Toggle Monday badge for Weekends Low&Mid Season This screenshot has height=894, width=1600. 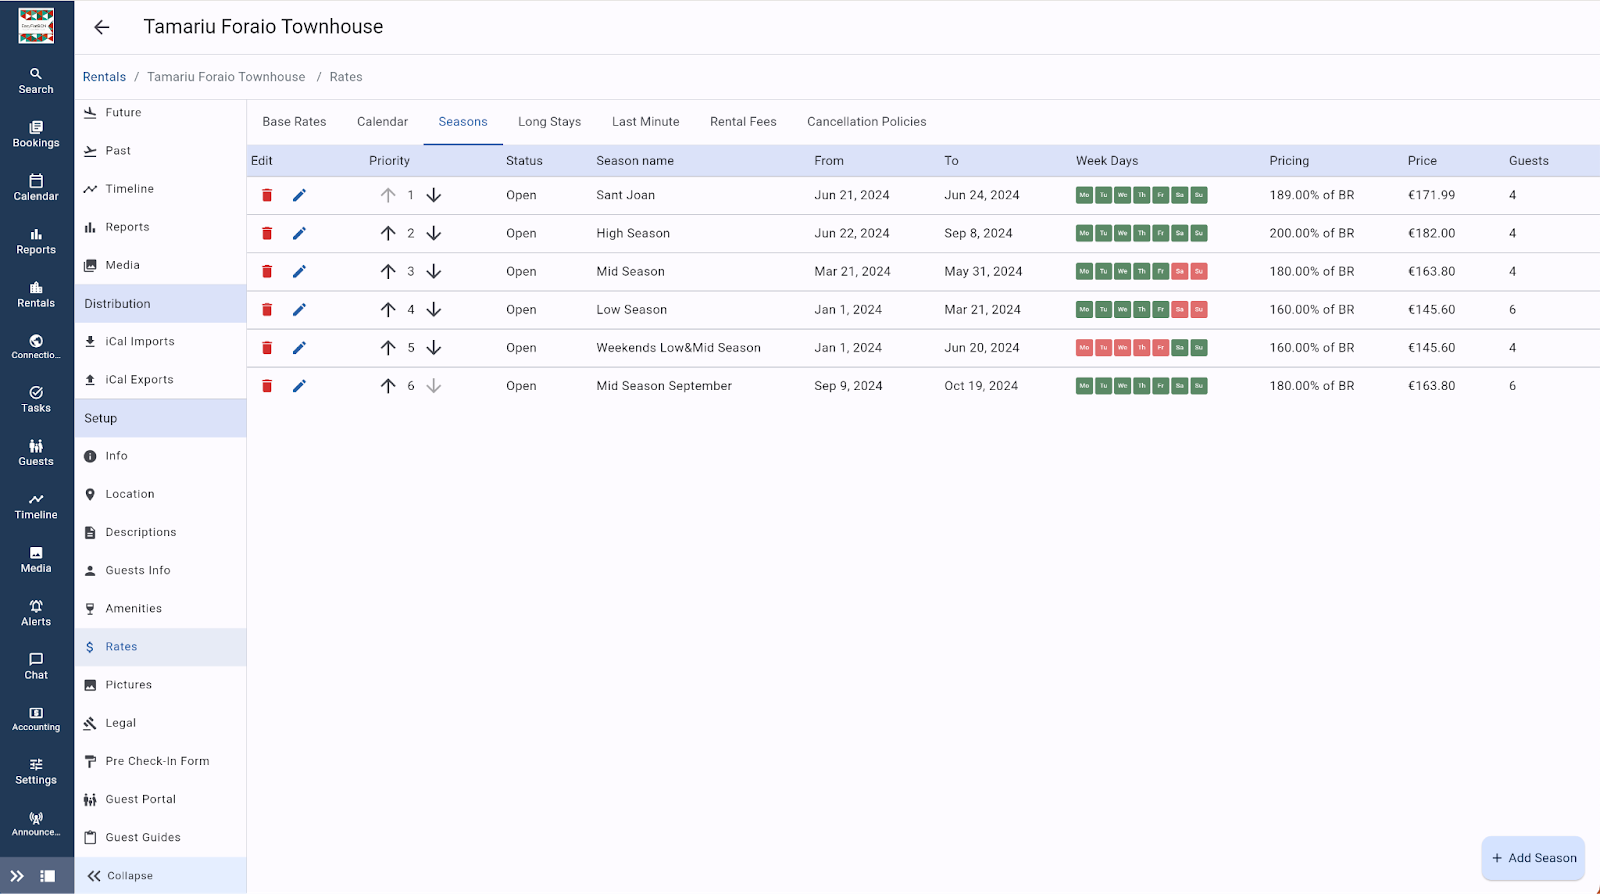(1084, 348)
